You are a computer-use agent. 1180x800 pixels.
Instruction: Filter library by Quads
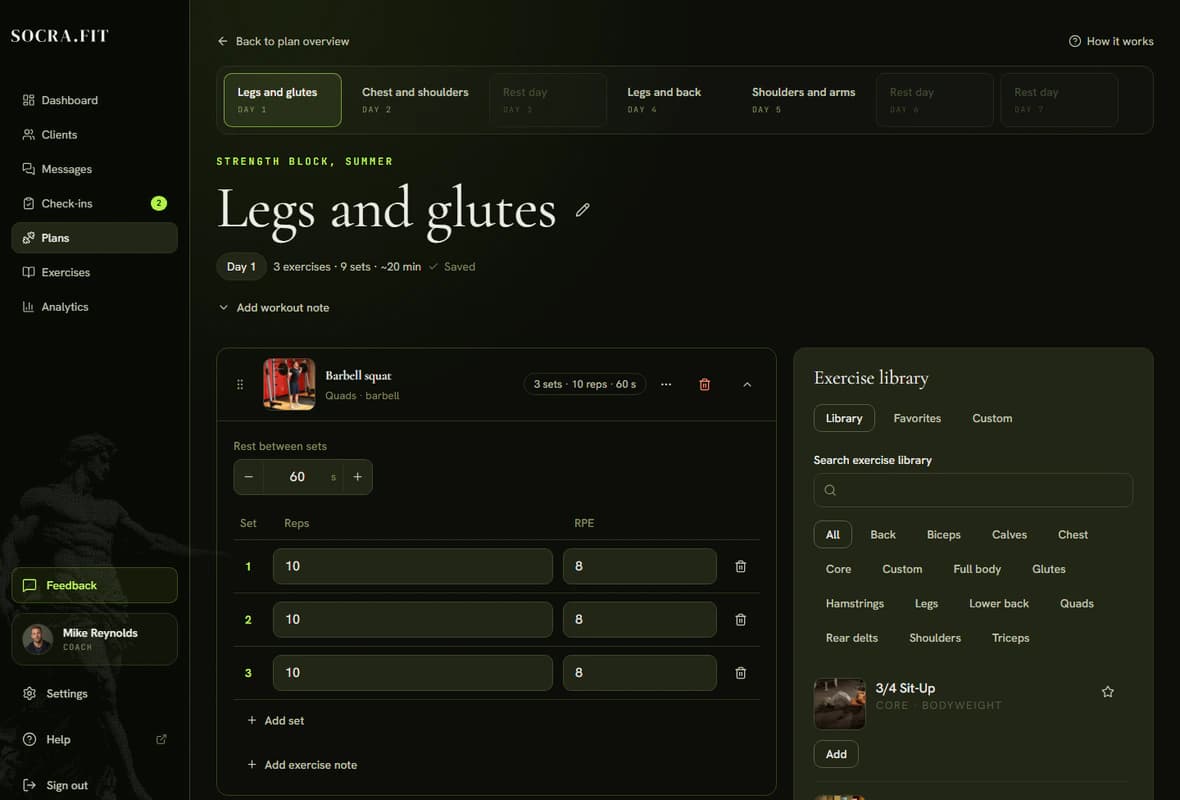click(1076, 604)
